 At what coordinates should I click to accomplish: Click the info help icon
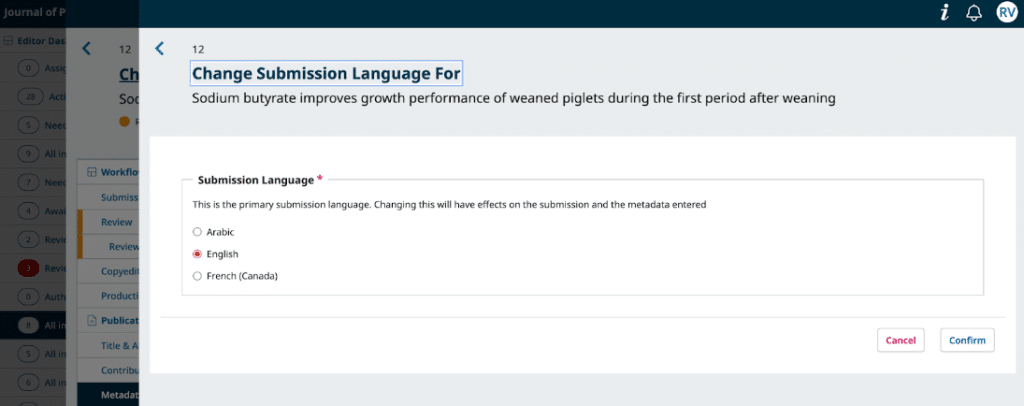(944, 13)
